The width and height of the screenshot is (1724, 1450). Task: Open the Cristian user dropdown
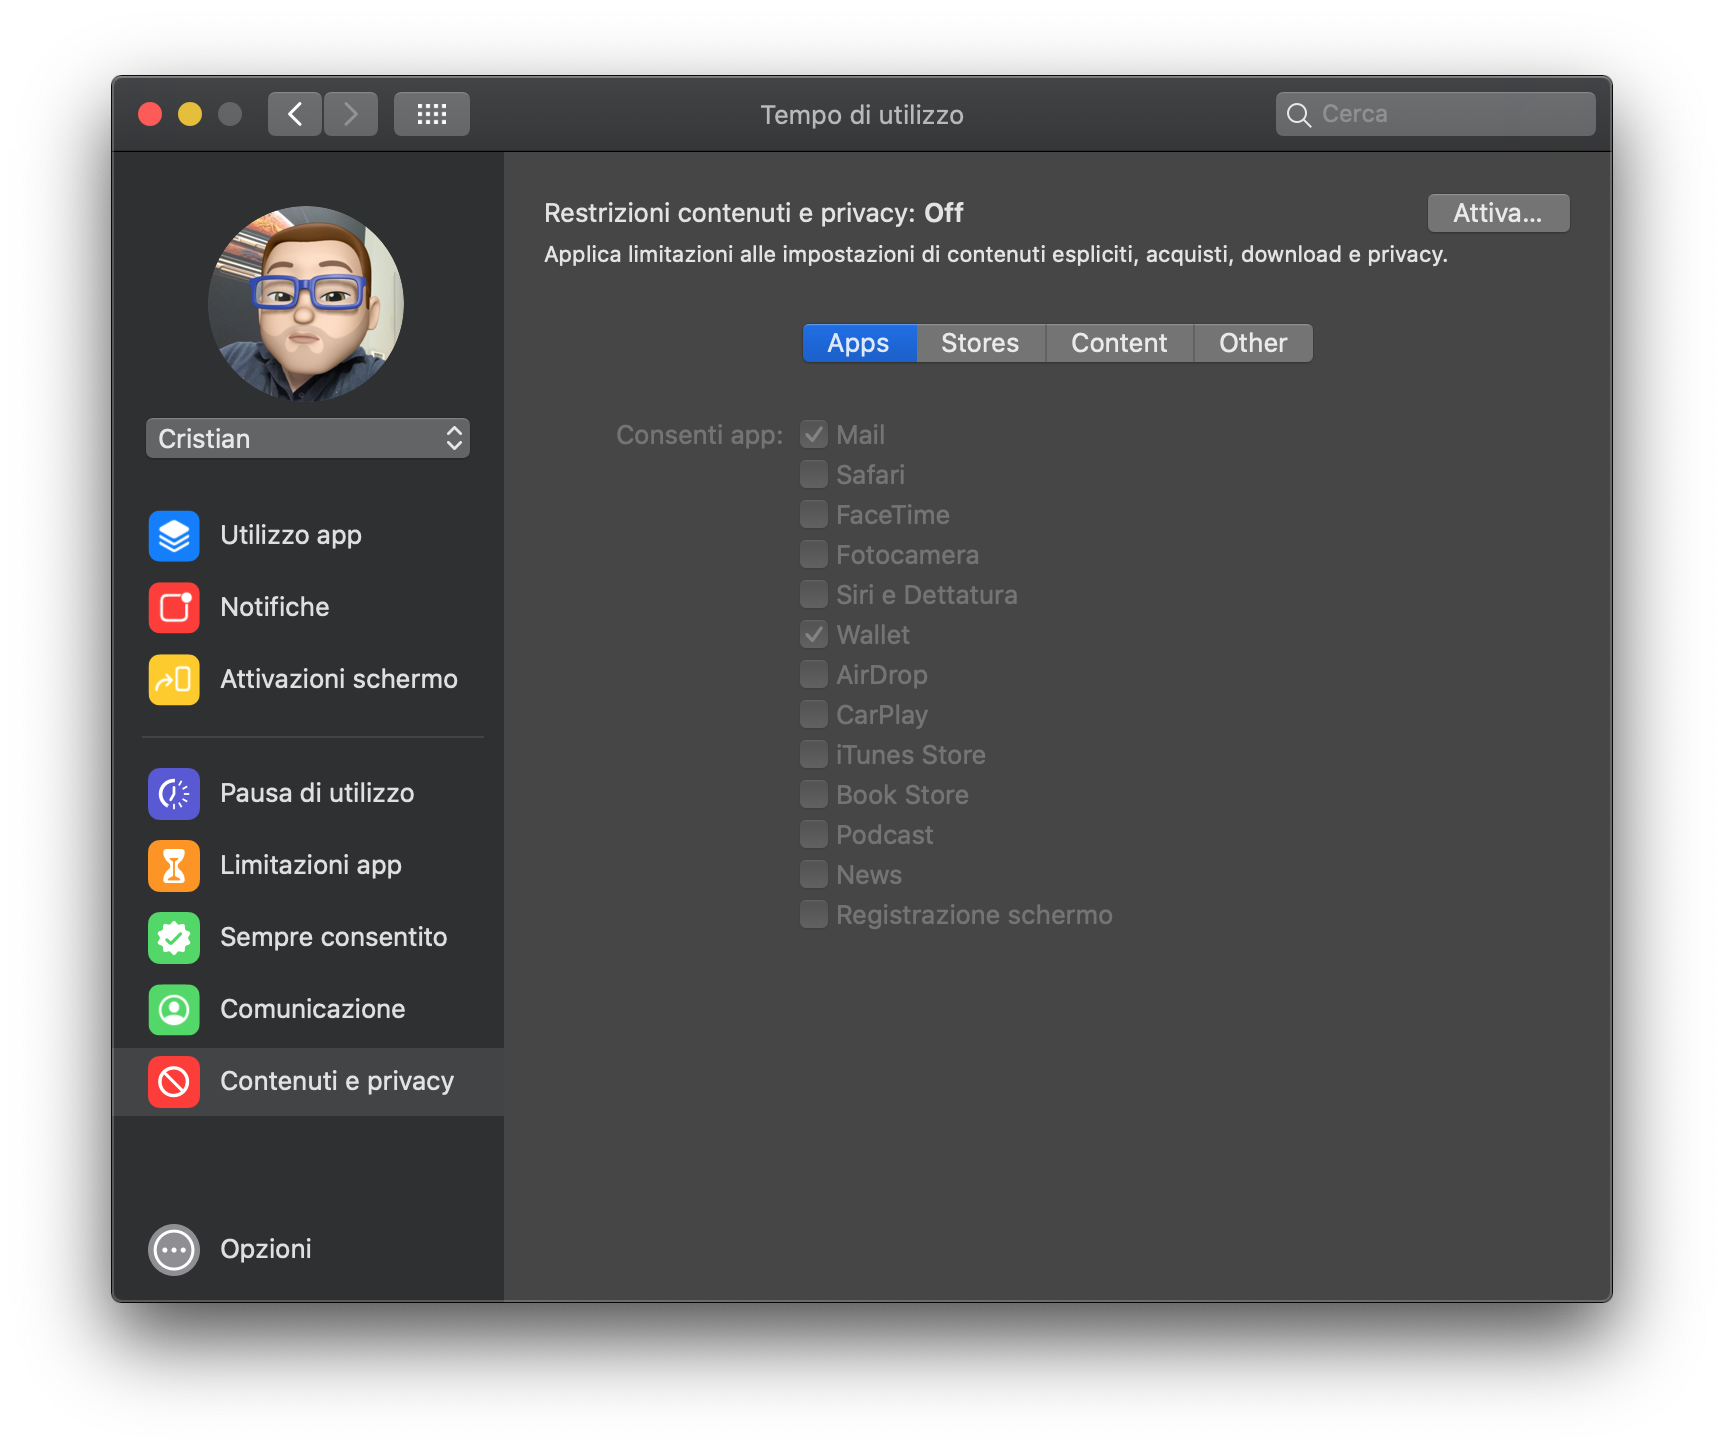tap(308, 439)
